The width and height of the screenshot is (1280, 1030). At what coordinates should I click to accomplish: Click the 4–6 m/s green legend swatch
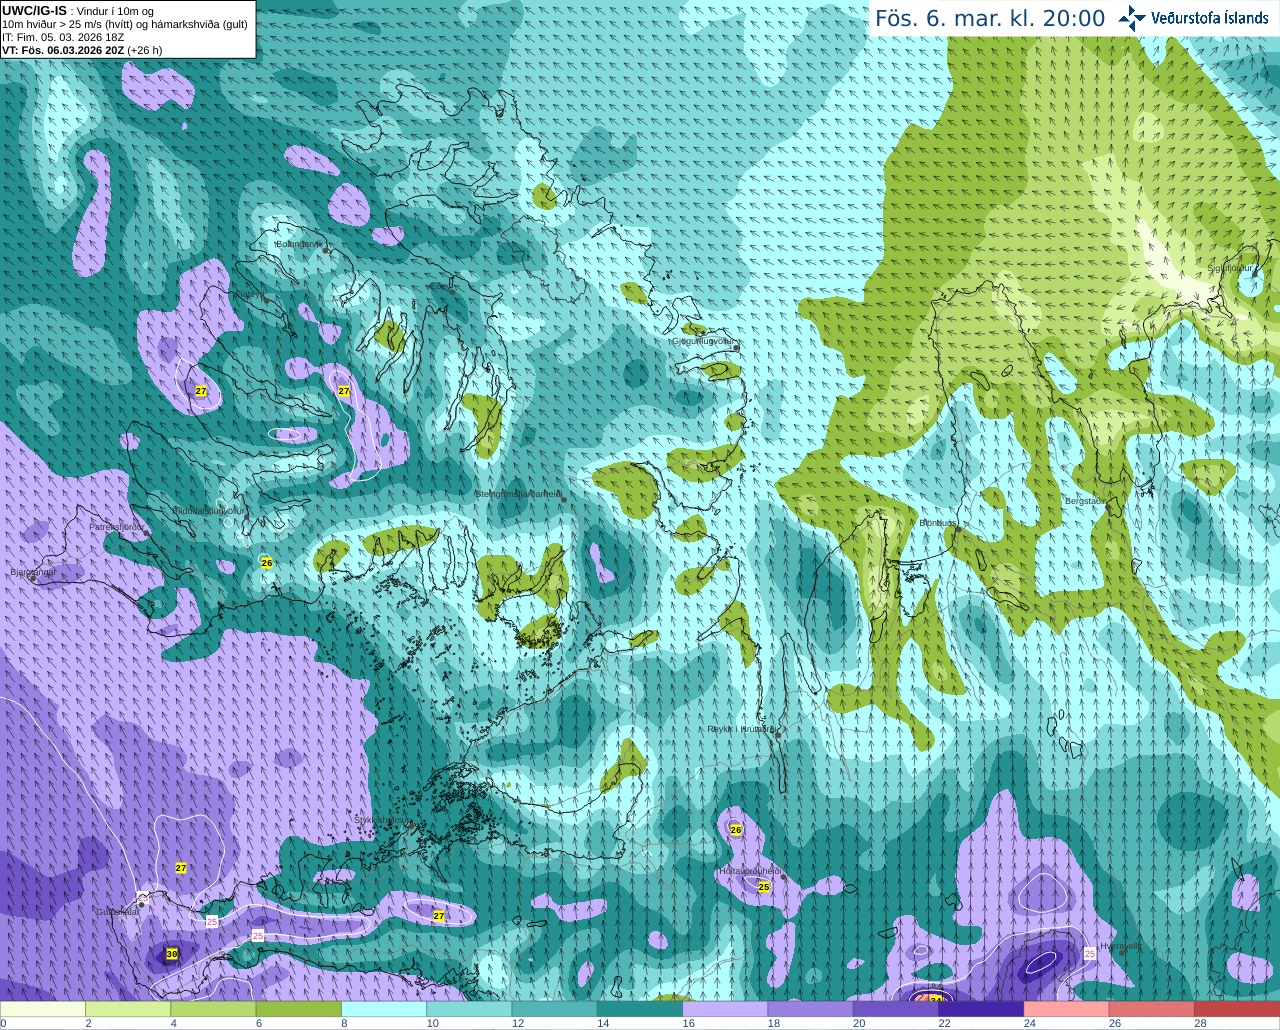[x=213, y=1009]
